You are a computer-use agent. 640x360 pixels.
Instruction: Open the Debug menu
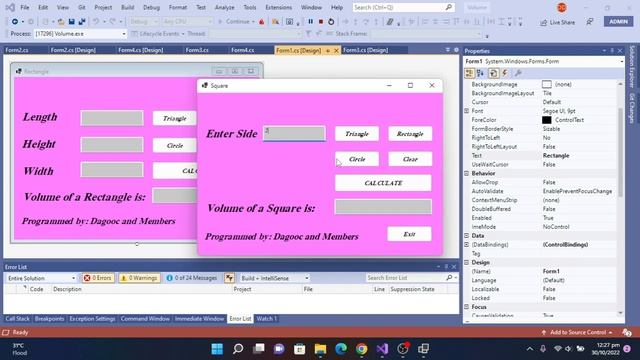151,7
